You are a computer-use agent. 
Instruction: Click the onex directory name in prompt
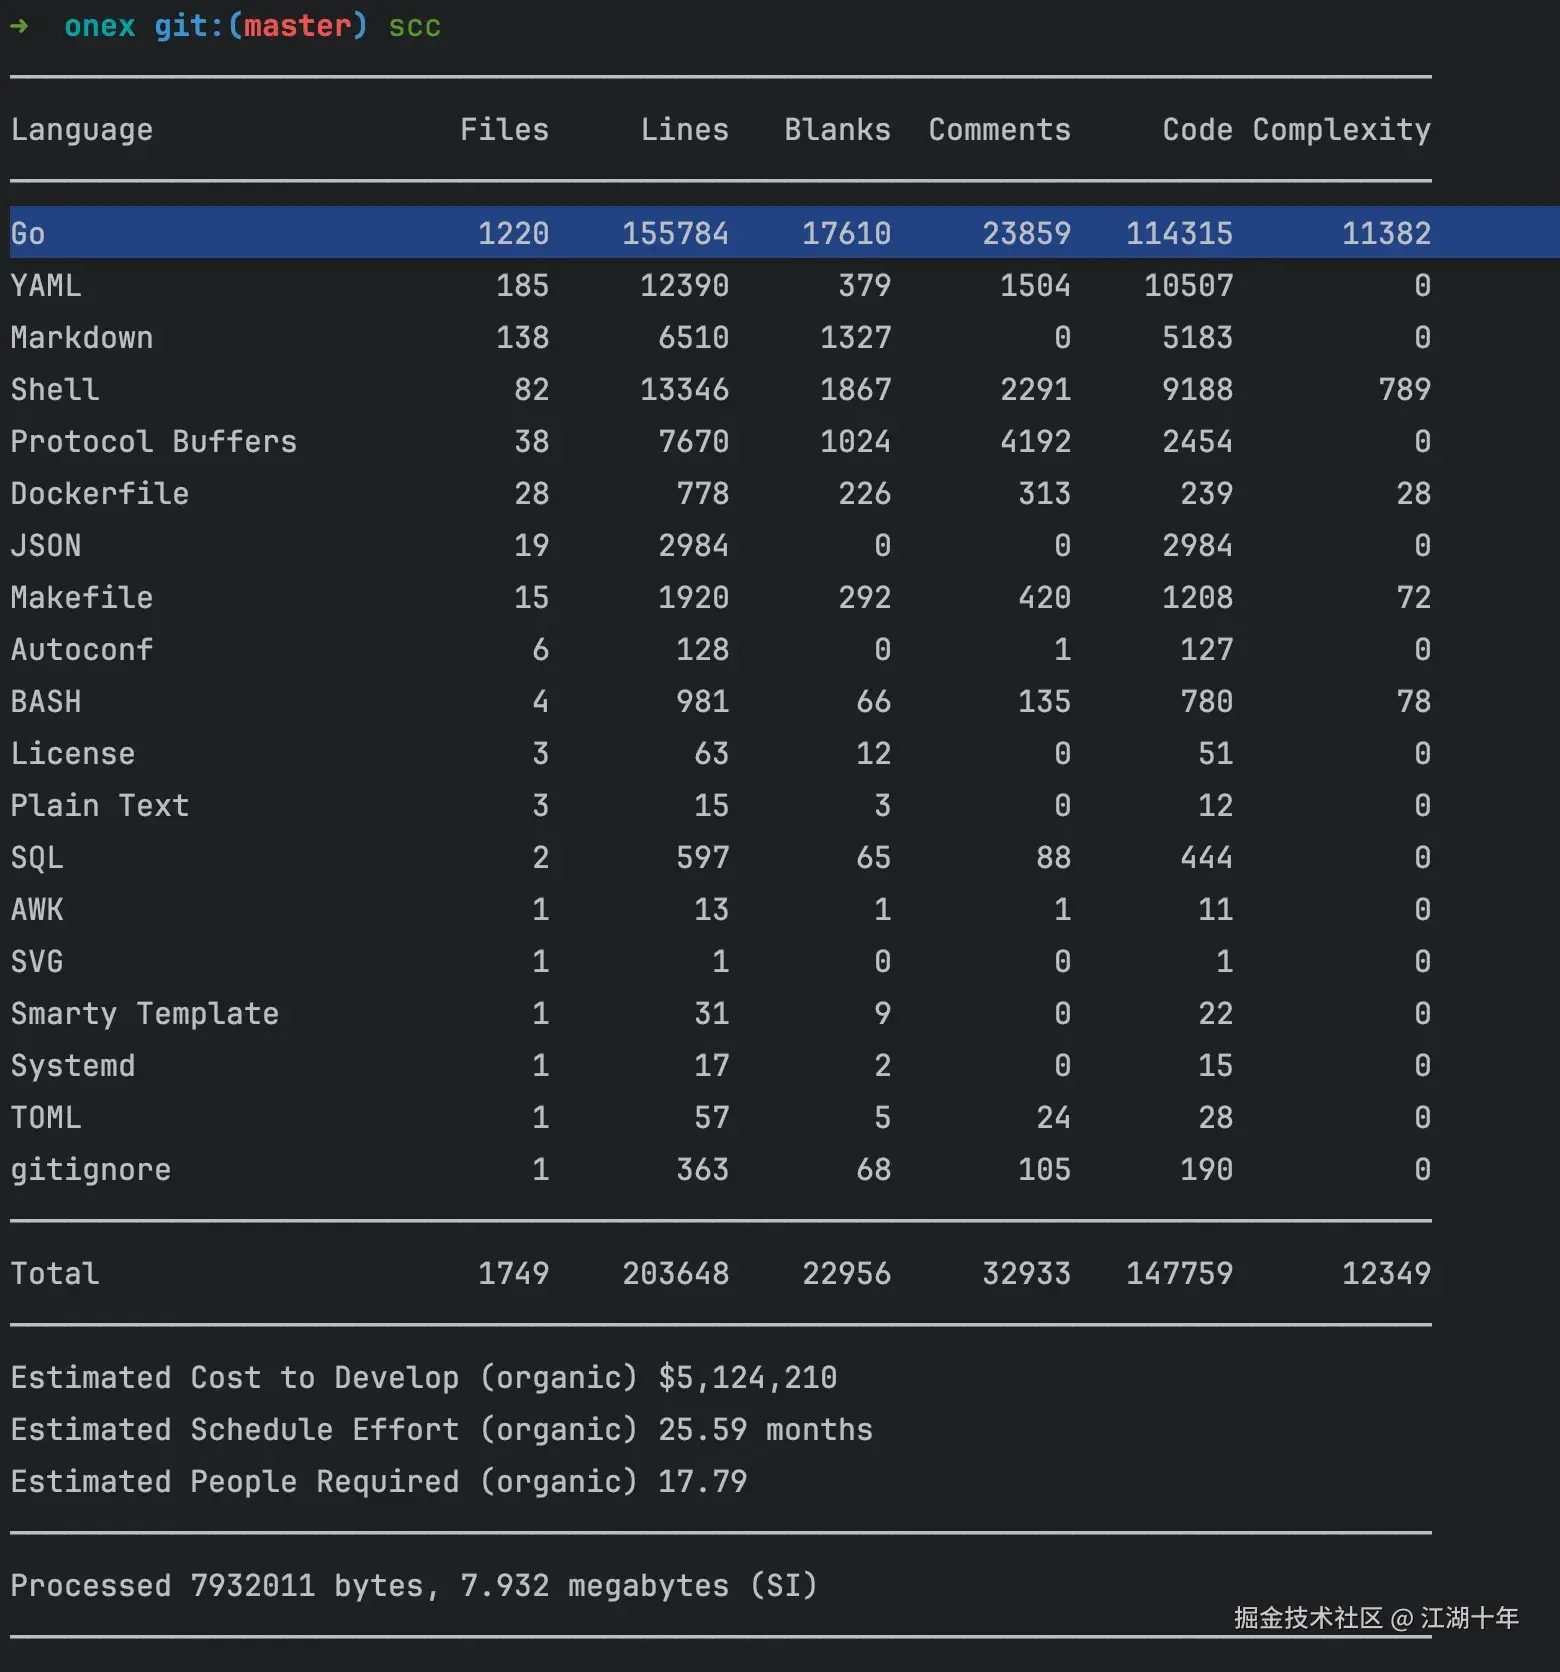pos(100,26)
